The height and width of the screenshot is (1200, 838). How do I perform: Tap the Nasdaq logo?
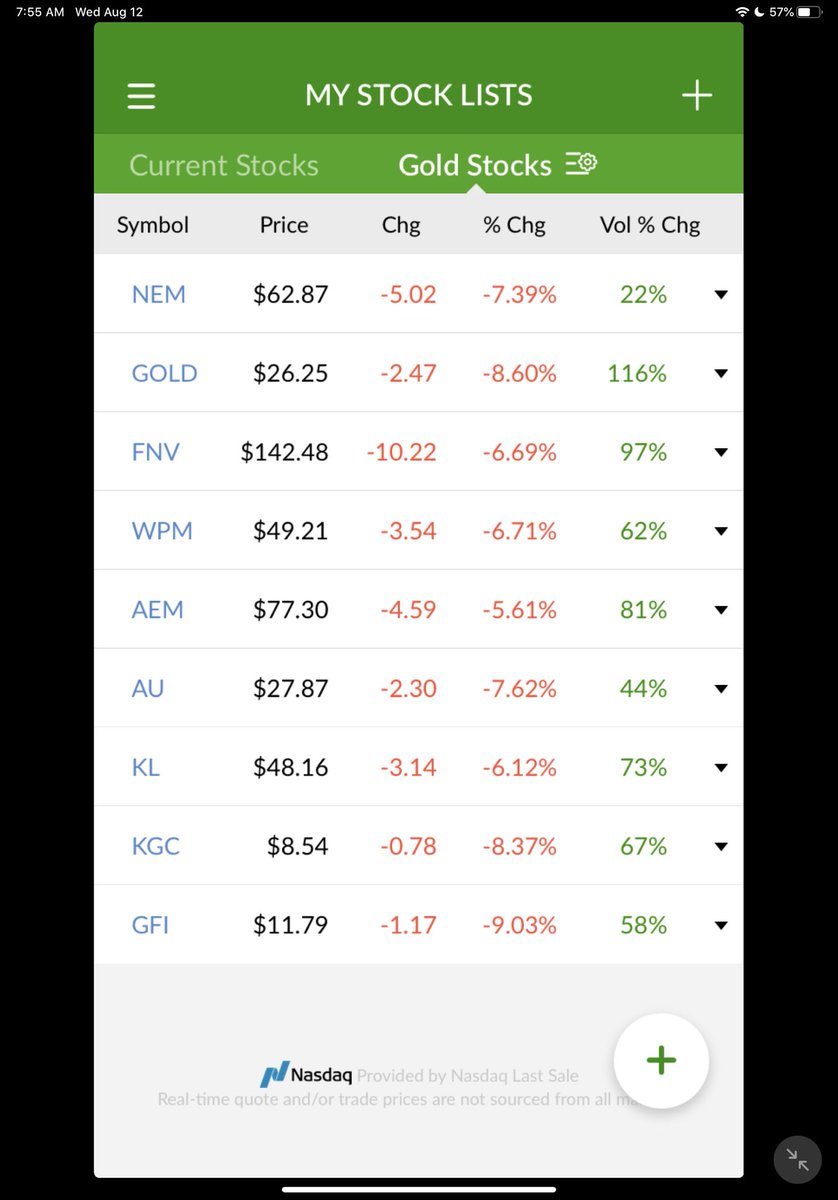306,1075
